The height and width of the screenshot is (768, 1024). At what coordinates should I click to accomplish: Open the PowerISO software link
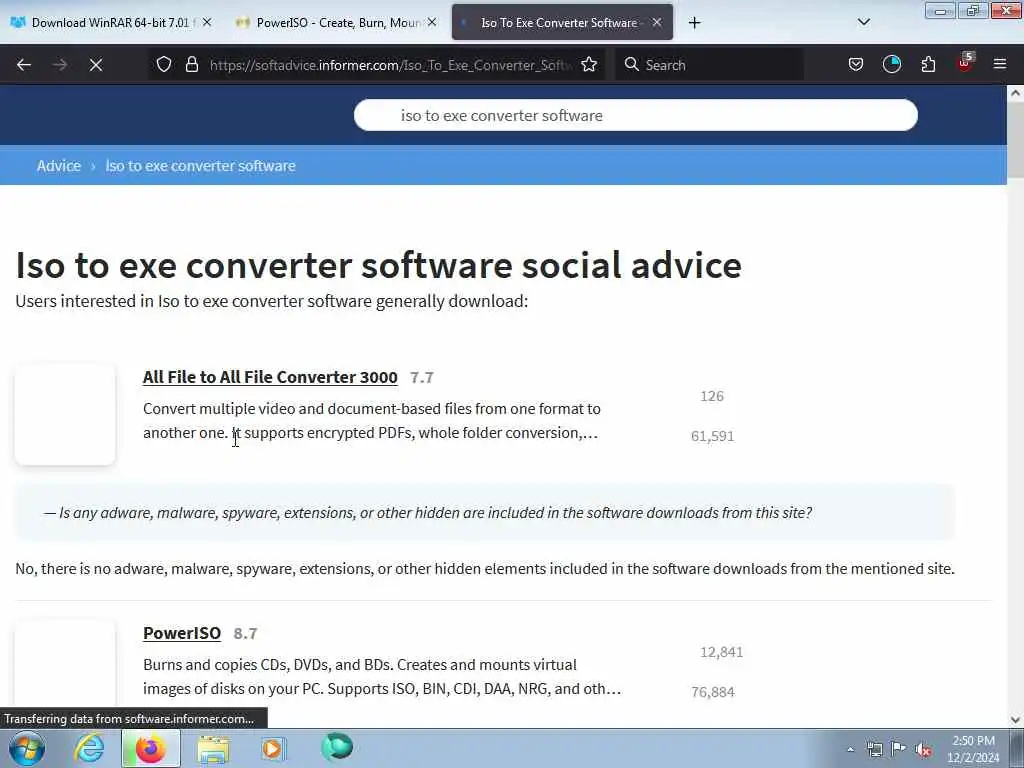[x=182, y=633]
